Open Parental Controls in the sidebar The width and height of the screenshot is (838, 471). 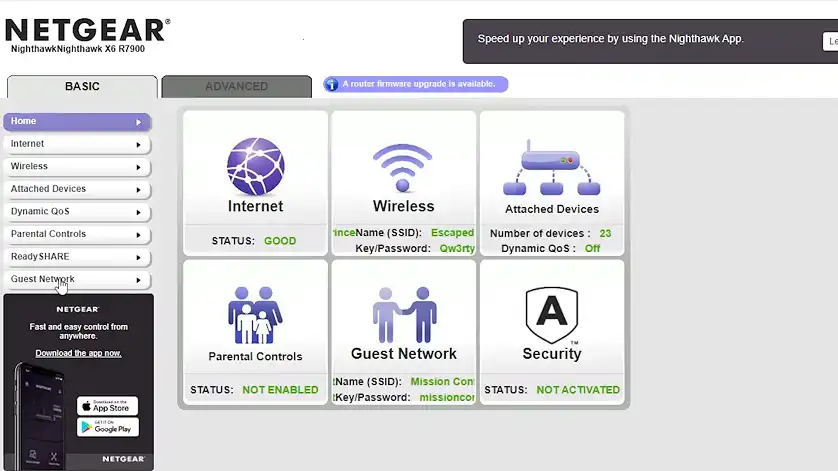77,234
